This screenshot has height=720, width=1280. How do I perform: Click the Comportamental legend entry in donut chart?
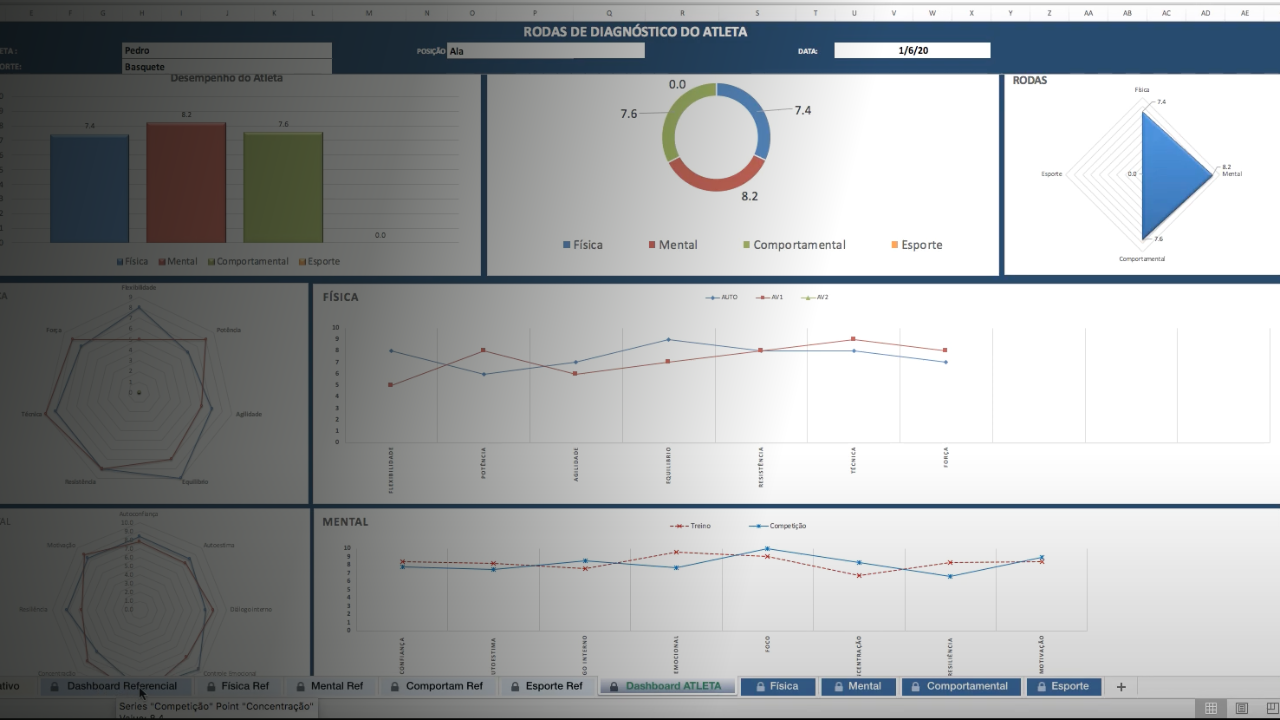click(798, 245)
